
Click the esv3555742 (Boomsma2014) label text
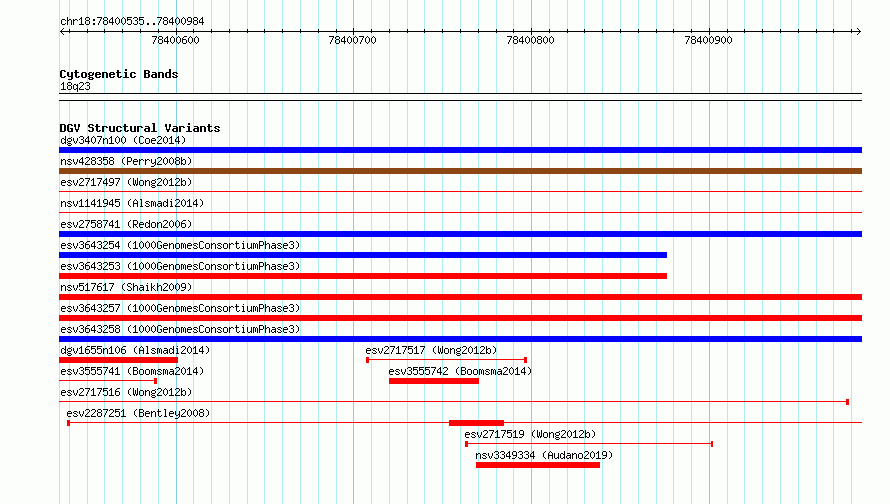[x=460, y=371]
